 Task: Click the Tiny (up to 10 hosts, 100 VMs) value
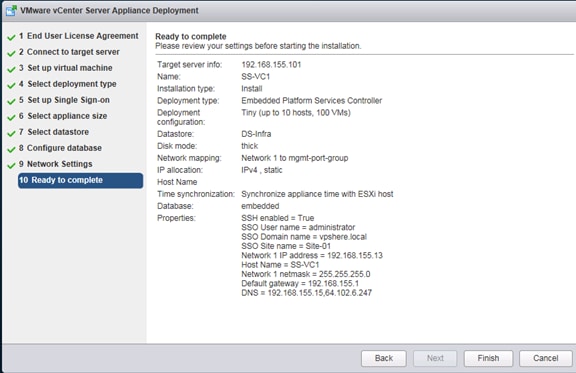pyautogui.click(x=296, y=113)
